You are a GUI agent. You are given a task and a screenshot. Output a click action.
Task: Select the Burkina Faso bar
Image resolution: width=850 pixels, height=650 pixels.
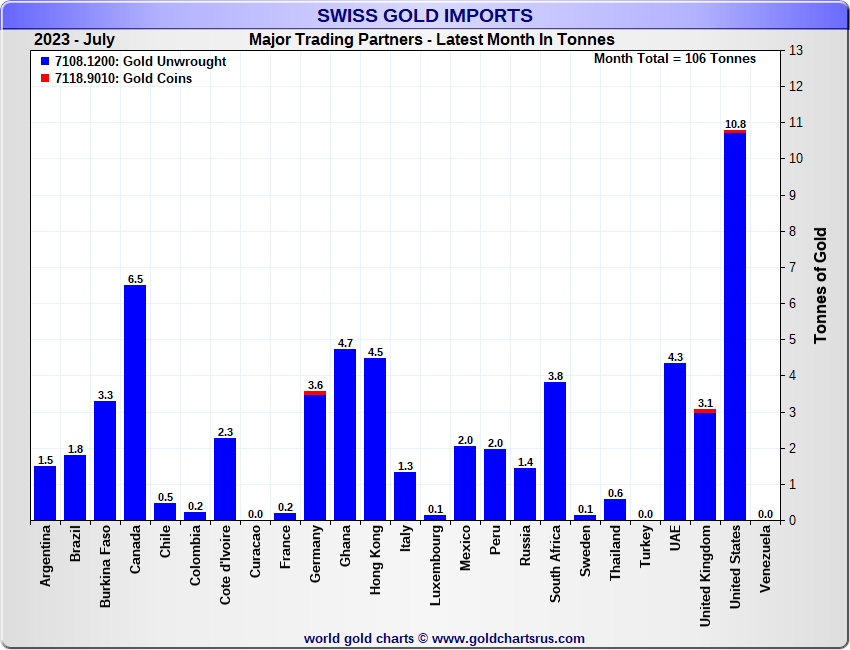tap(105, 460)
